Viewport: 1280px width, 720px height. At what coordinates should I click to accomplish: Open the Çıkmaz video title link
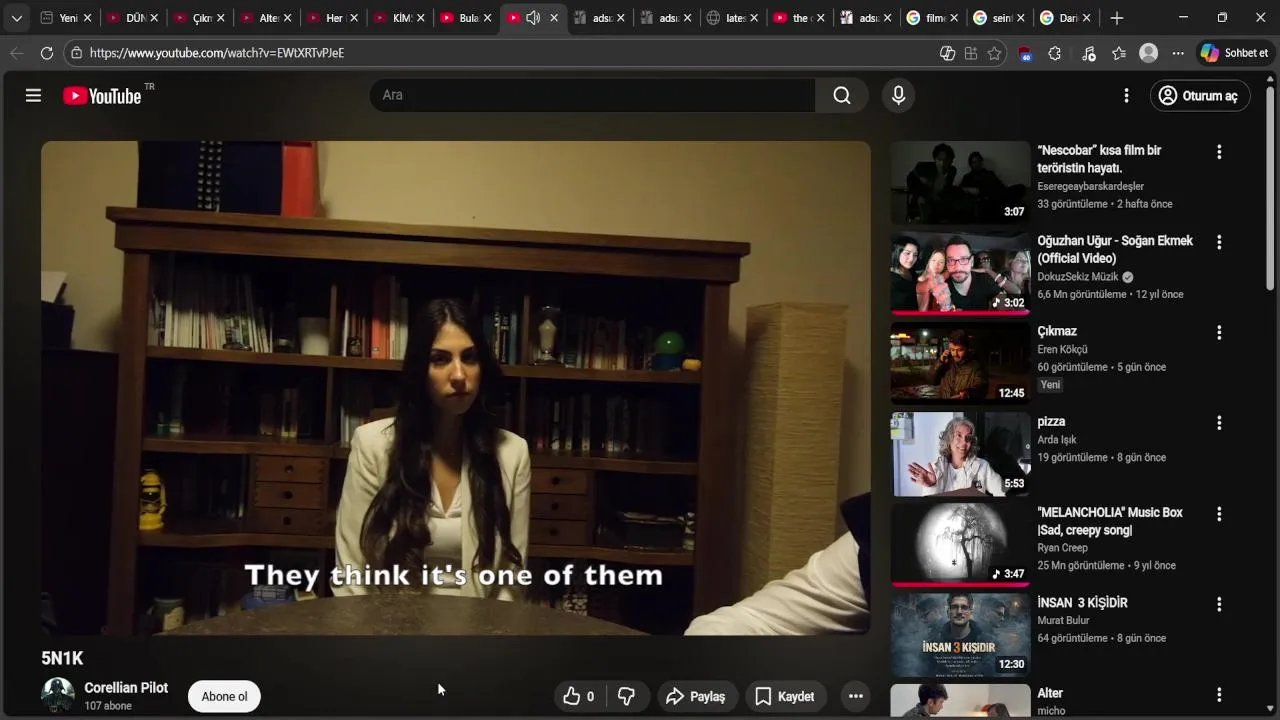coord(1057,331)
